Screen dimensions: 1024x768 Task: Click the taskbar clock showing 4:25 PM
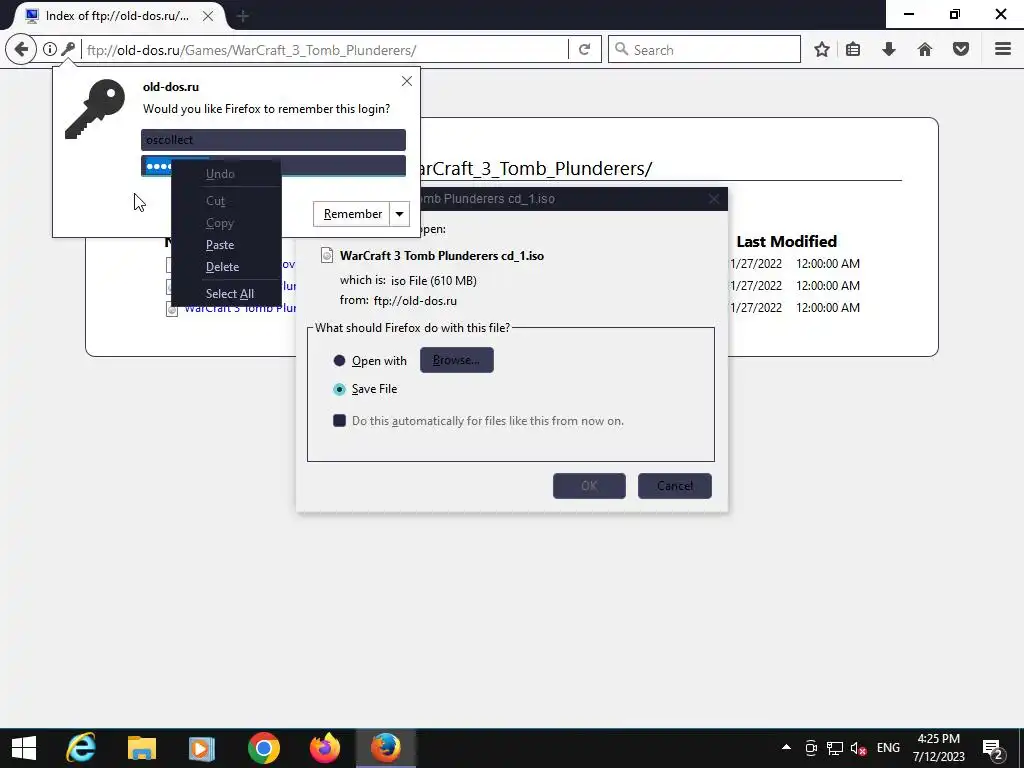coord(938,748)
